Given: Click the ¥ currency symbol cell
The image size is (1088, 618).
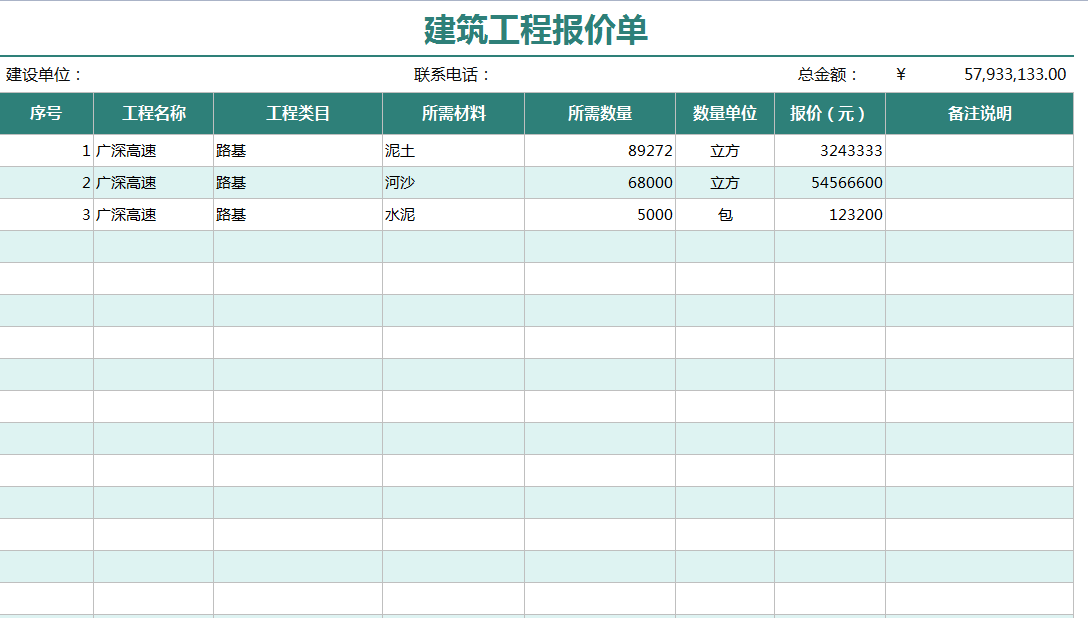Looking at the screenshot, I should 899,71.
